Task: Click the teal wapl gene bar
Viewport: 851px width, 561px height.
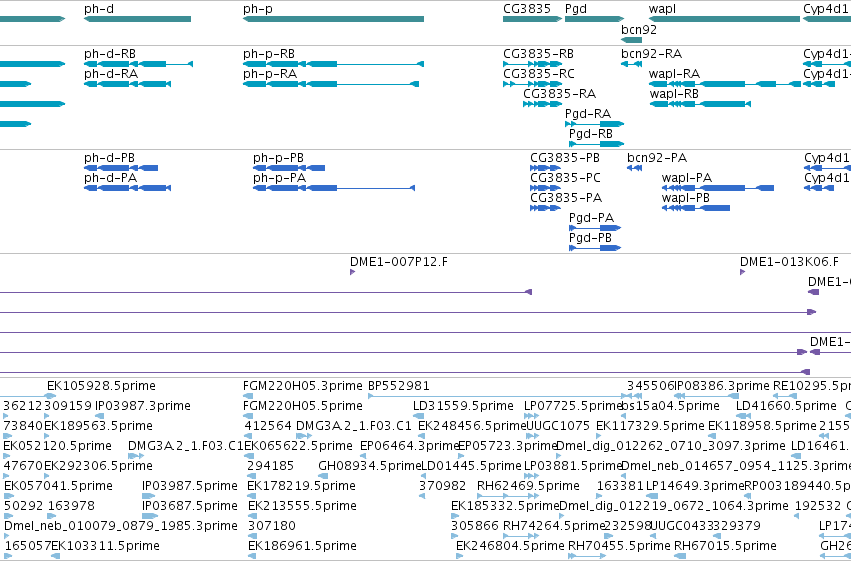Action: point(725,19)
